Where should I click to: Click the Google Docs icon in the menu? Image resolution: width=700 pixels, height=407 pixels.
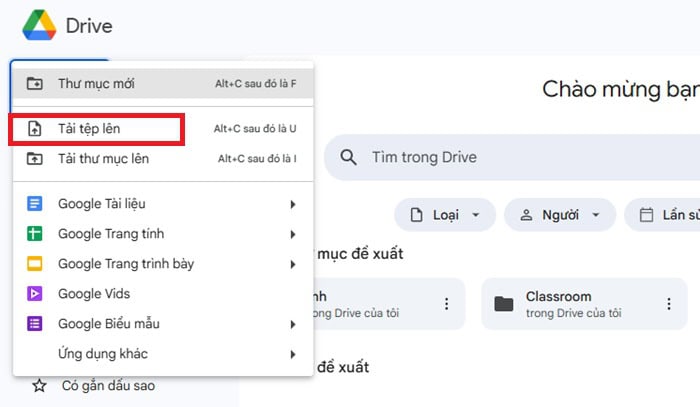pyautogui.click(x=34, y=204)
